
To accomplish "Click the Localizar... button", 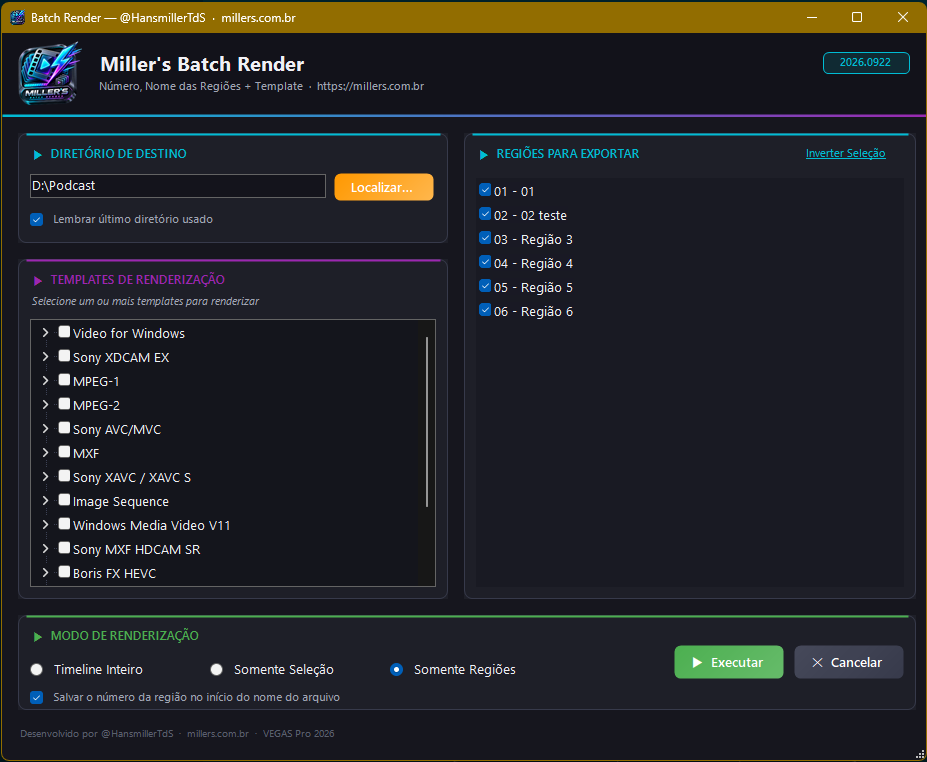I will 384,187.
